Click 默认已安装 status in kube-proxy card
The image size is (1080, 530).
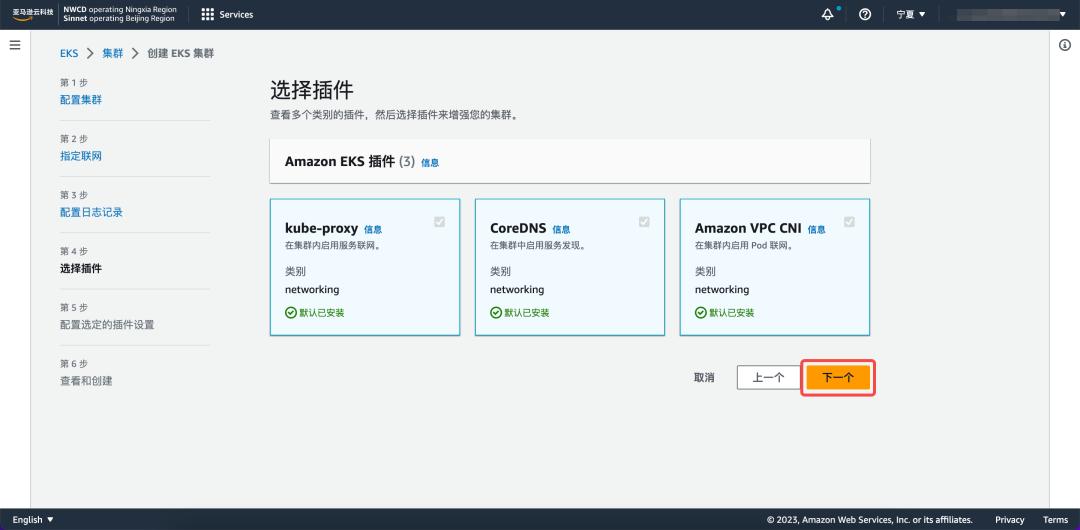315,313
